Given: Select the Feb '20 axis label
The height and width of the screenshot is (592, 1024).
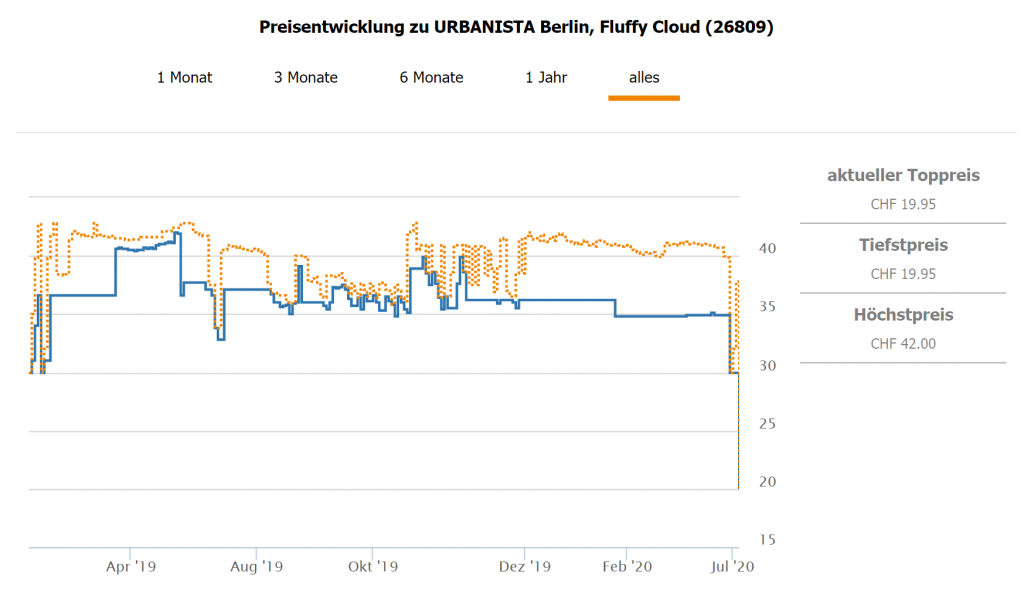Looking at the screenshot, I should pyautogui.click(x=627, y=566).
